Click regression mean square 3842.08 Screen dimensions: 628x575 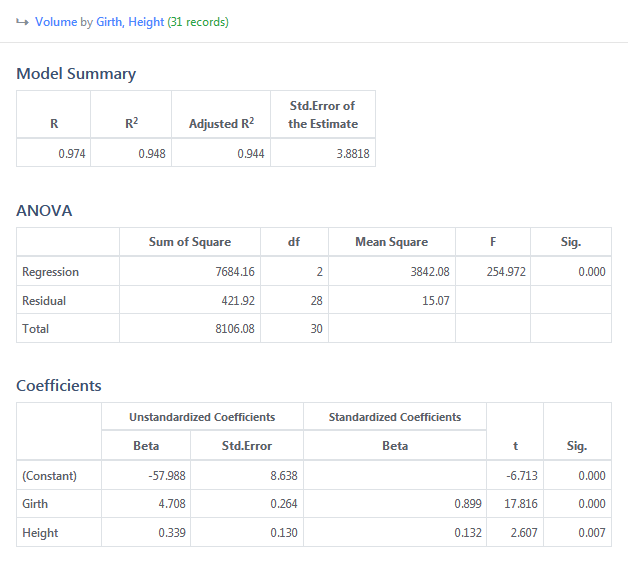(x=430, y=272)
